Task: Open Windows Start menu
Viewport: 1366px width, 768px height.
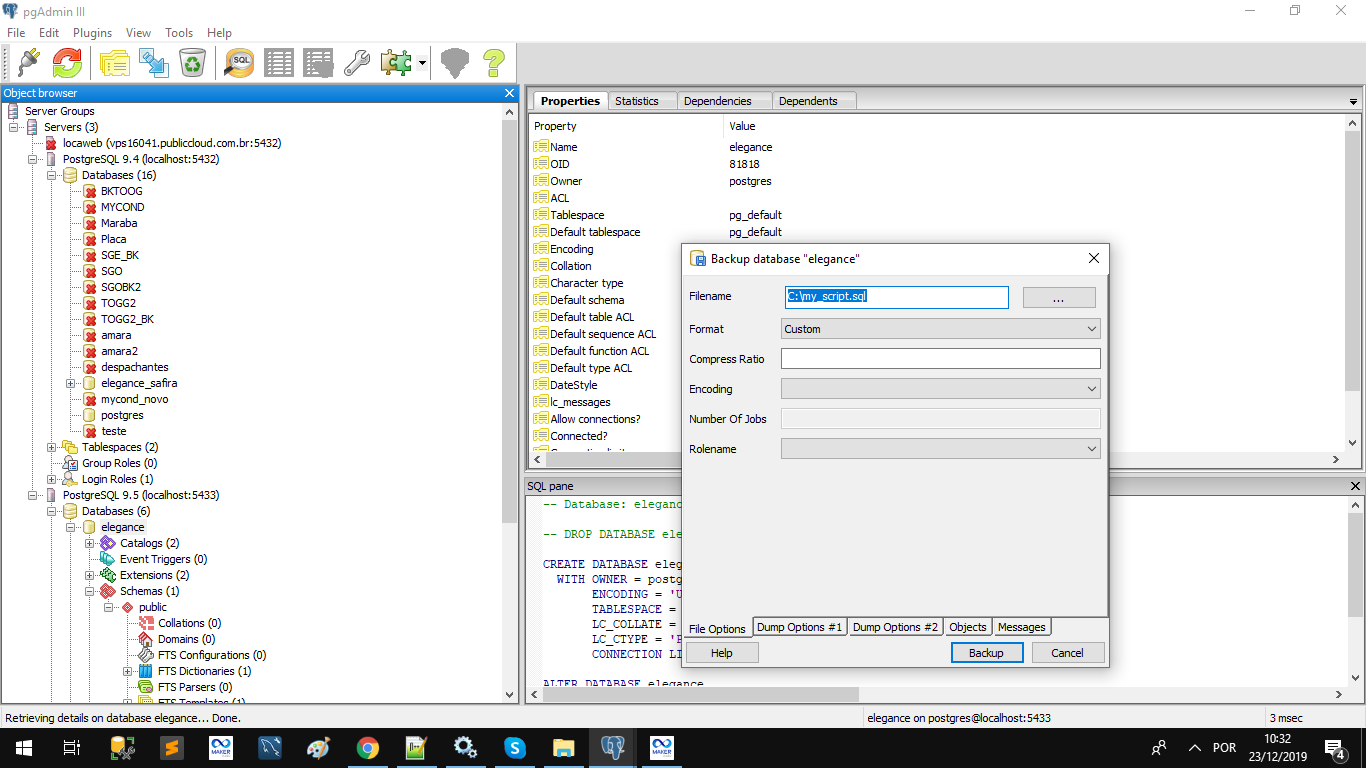Action: coord(23,747)
